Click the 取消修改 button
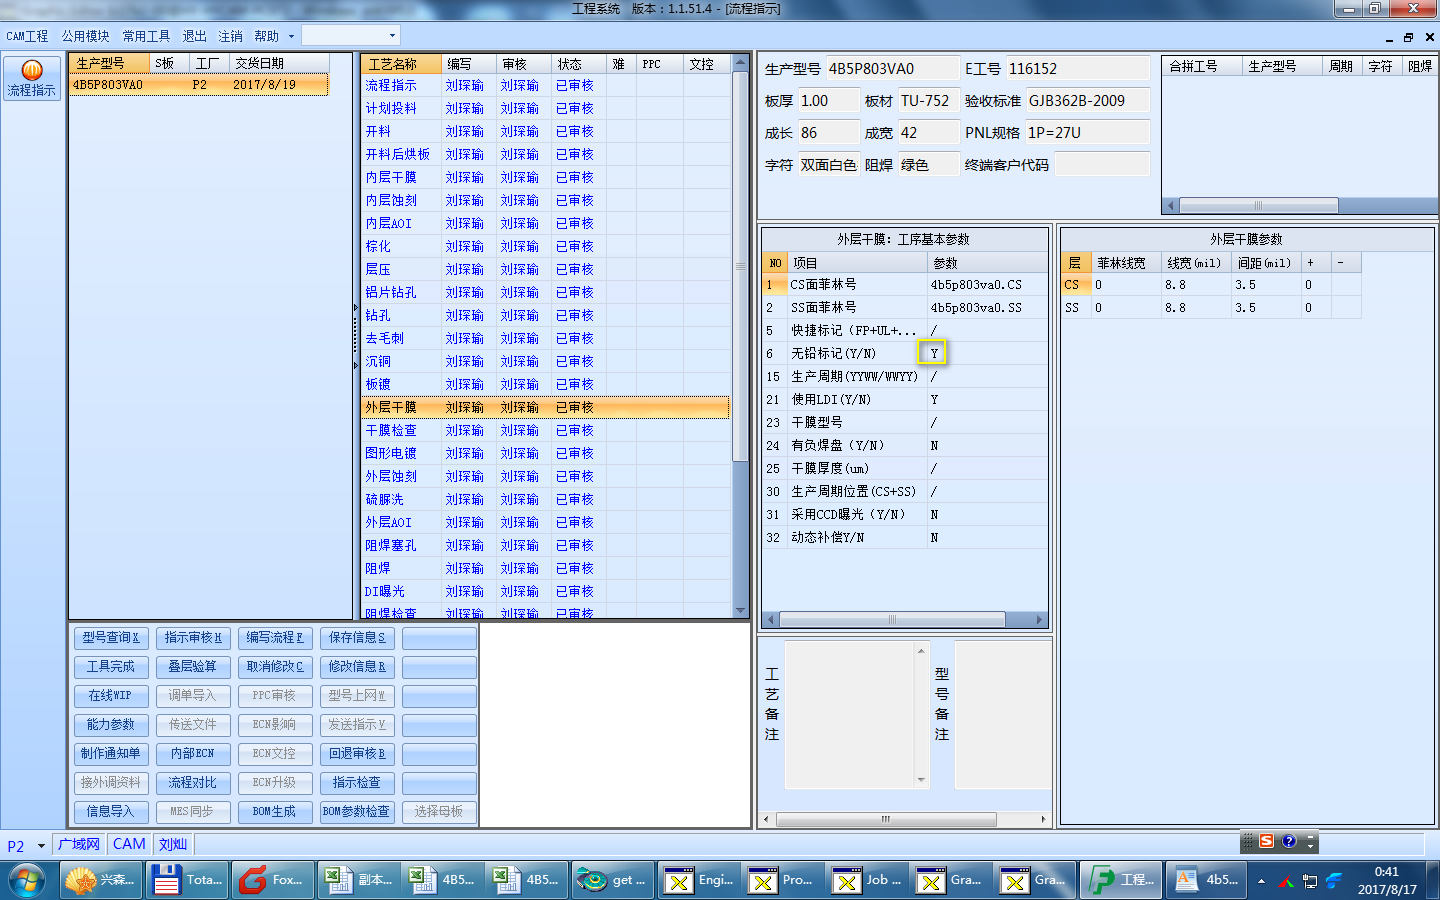The width and height of the screenshot is (1440, 900). (x=275, y=667)
